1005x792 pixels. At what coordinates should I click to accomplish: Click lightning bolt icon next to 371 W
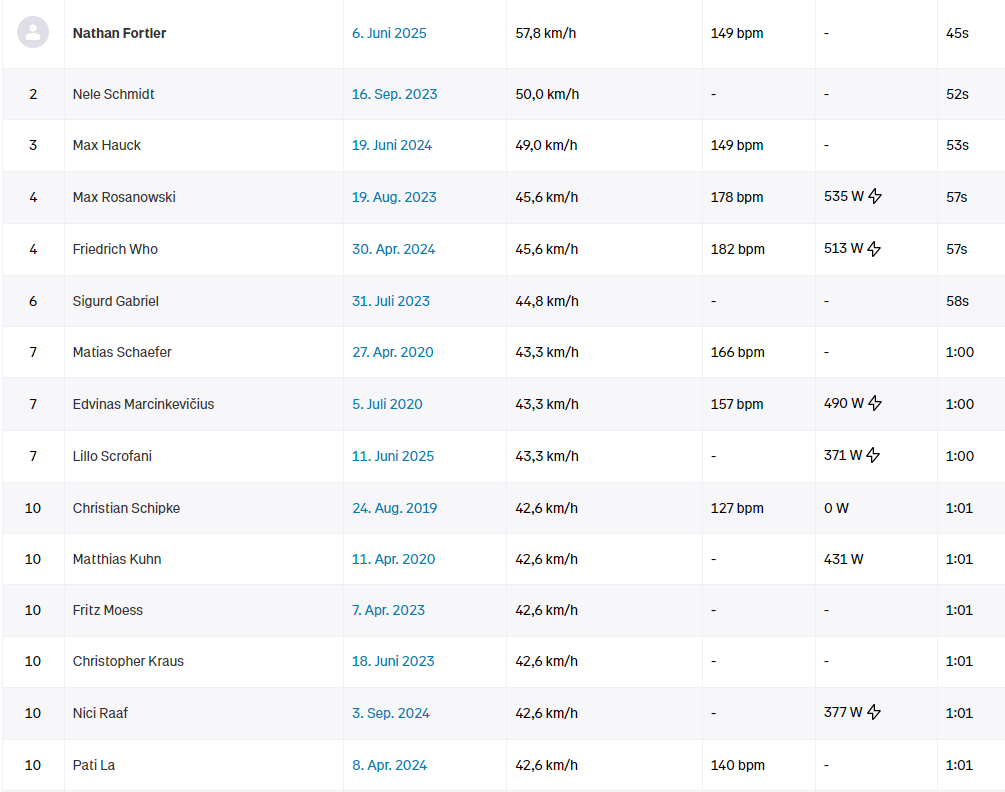click(873, 456)
